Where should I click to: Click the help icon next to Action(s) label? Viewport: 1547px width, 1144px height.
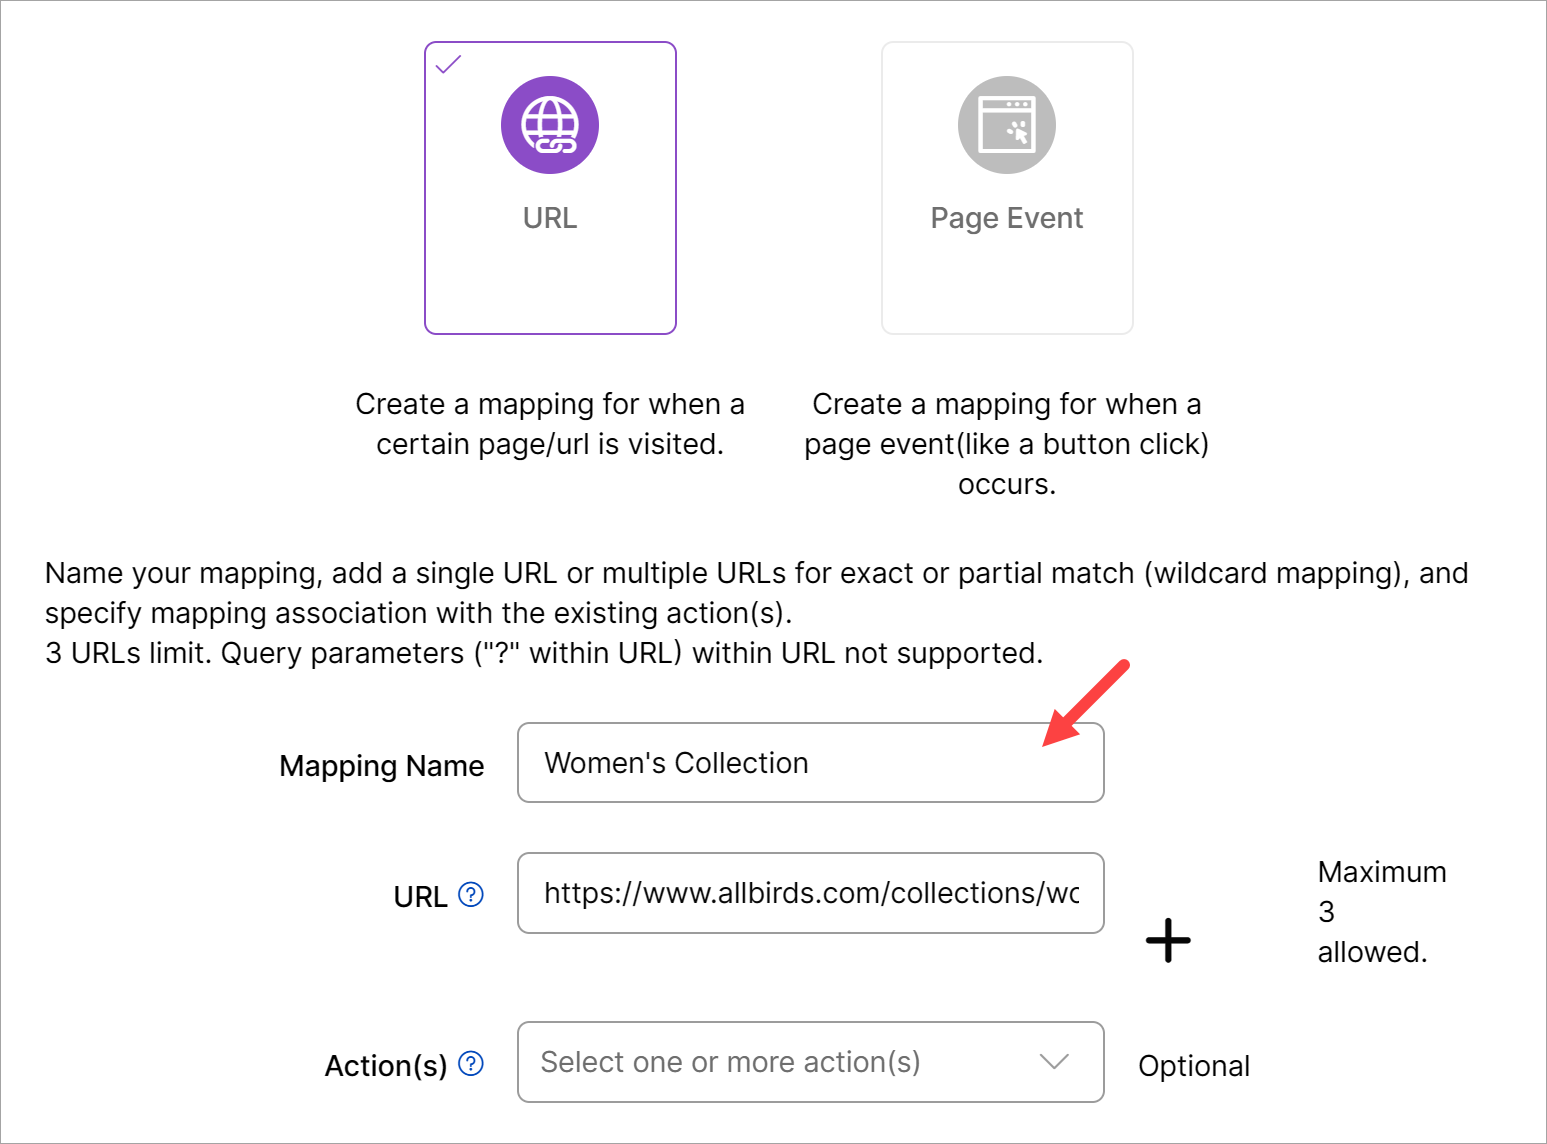point(471,1064)
